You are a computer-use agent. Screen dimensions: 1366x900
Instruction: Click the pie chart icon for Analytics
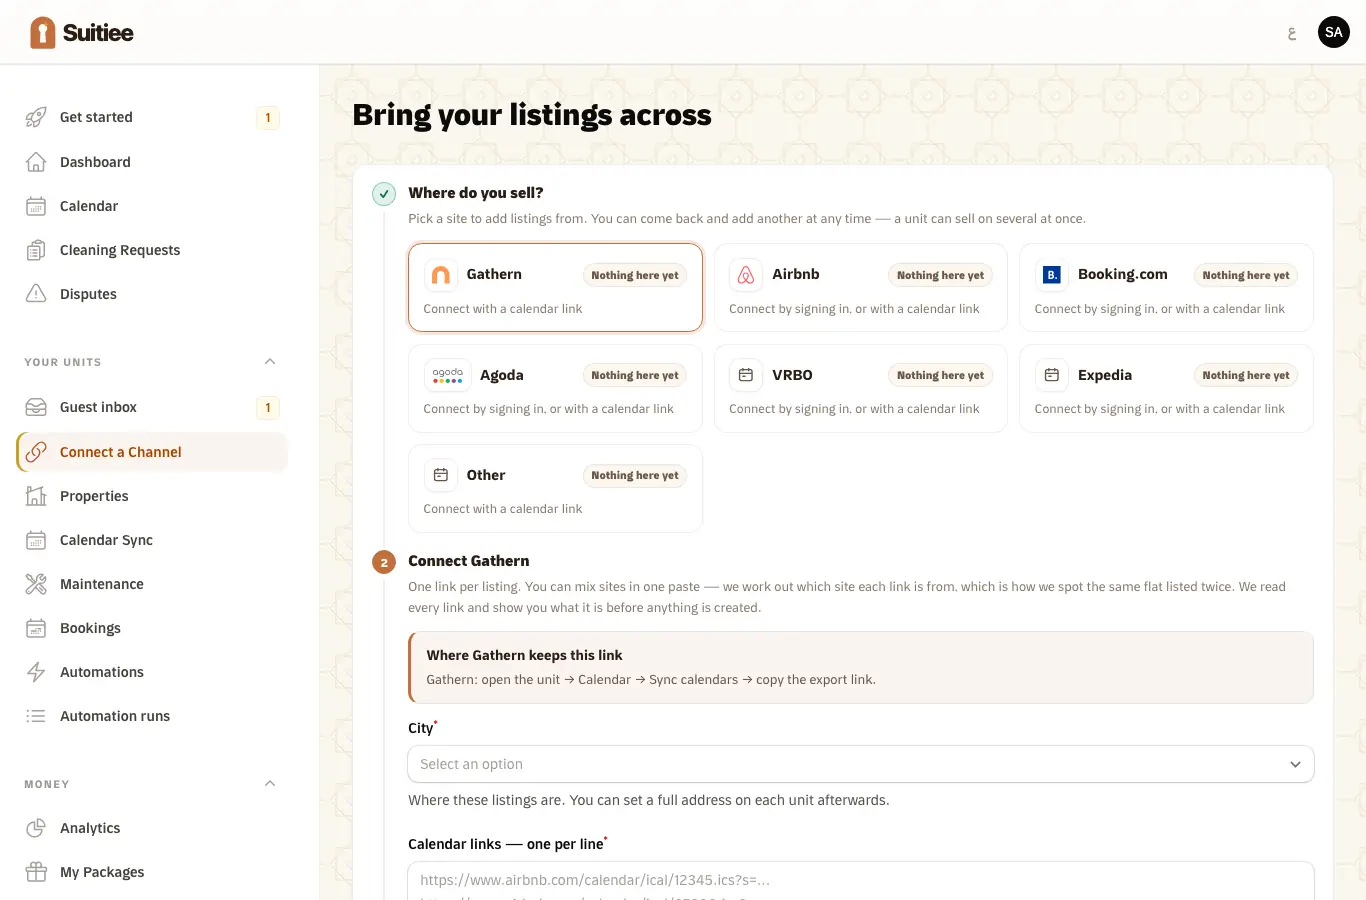coord(36,828)
